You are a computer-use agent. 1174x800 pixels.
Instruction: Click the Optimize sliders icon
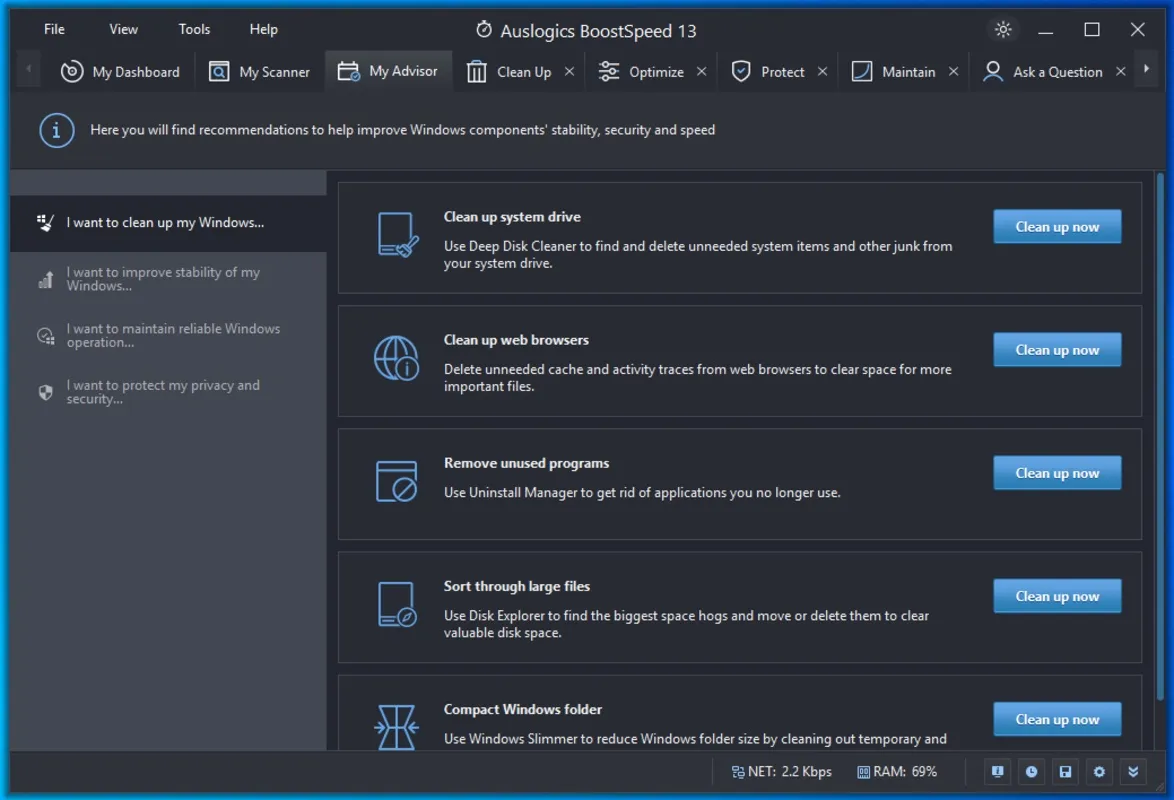tap(609, 71)
